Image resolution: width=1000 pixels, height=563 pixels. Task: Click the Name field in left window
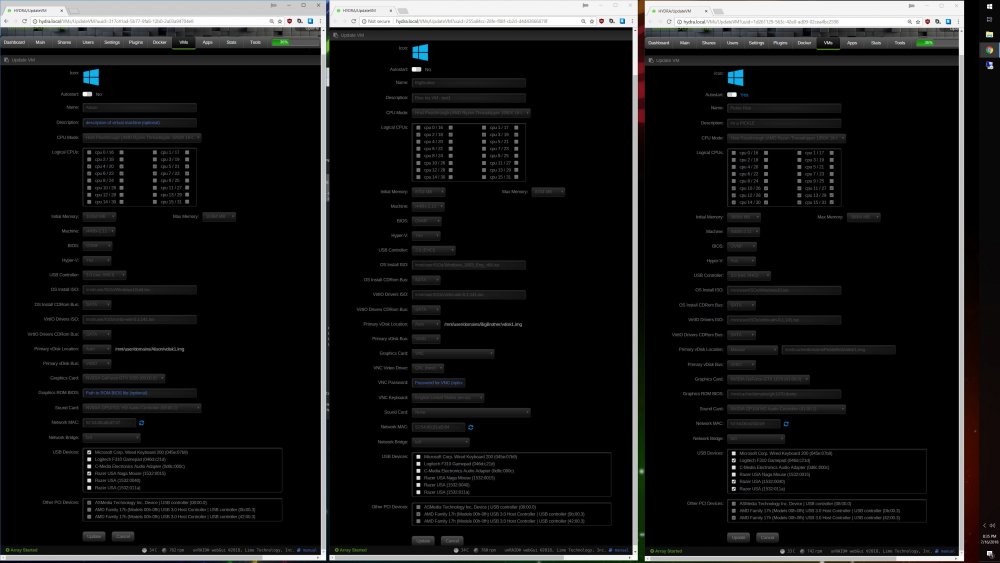tap(140, 108)
